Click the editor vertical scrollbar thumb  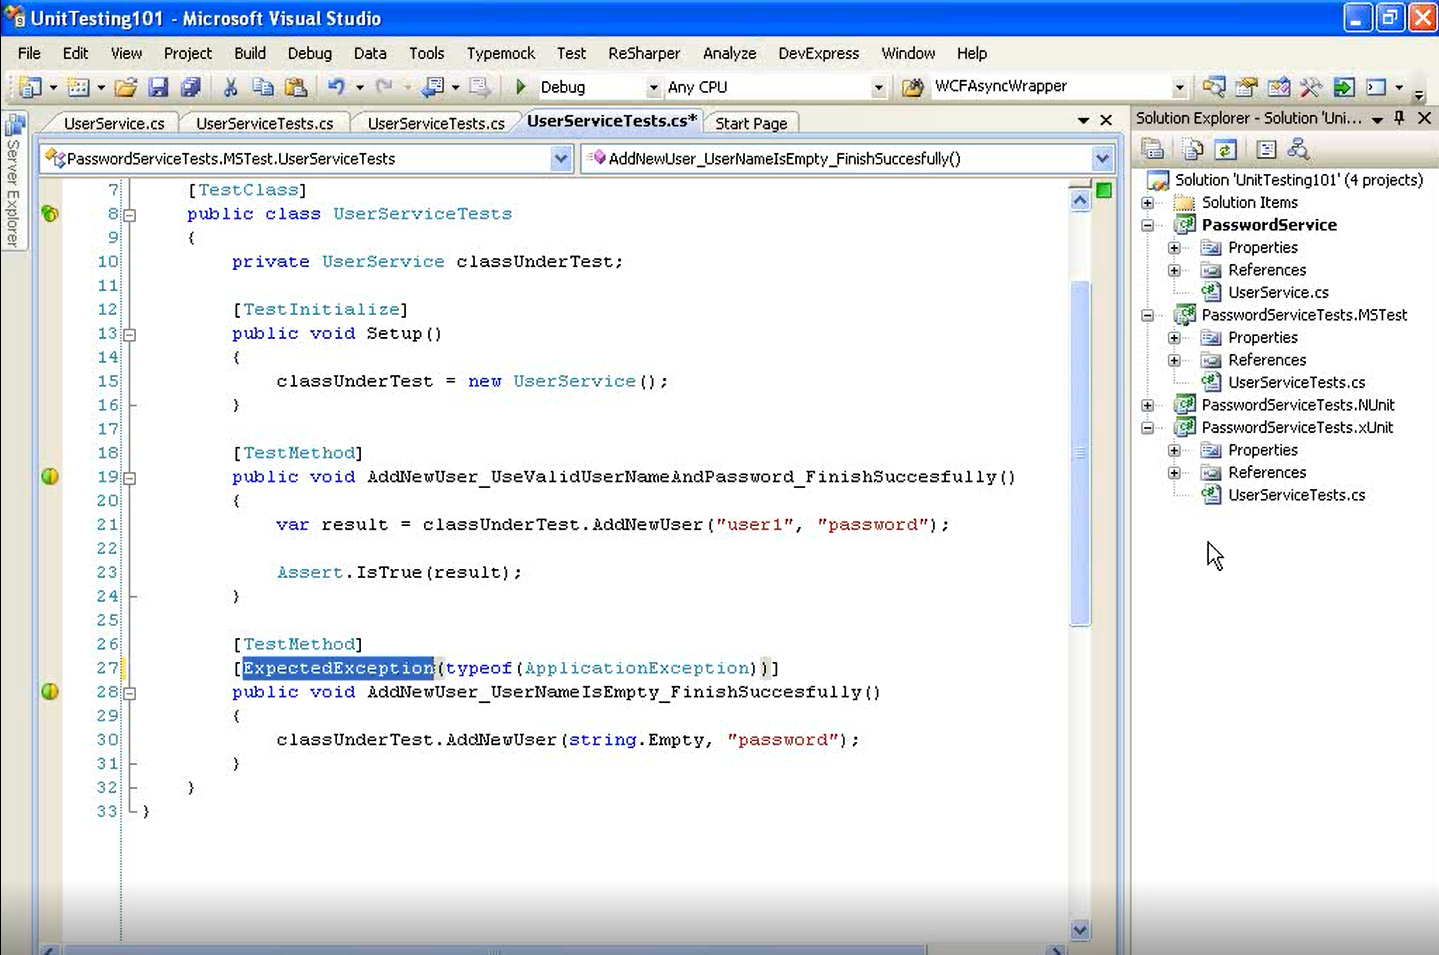(1080, 450)
